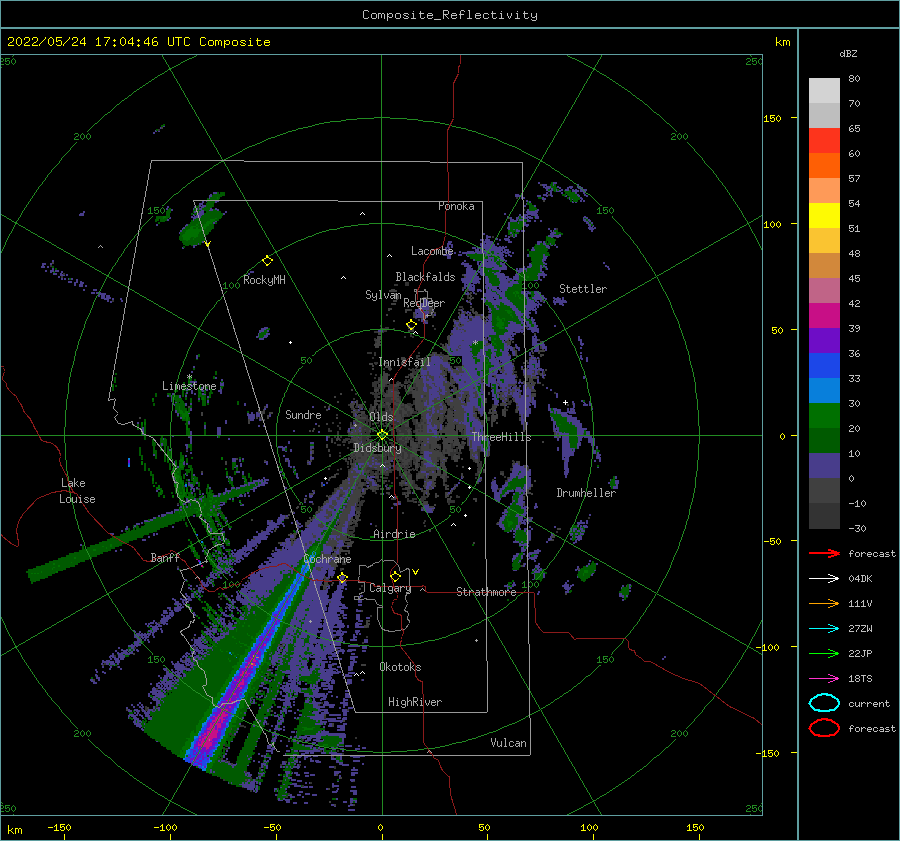
Task: Click the Drumheller town label
Action: [x=586, y=493]
